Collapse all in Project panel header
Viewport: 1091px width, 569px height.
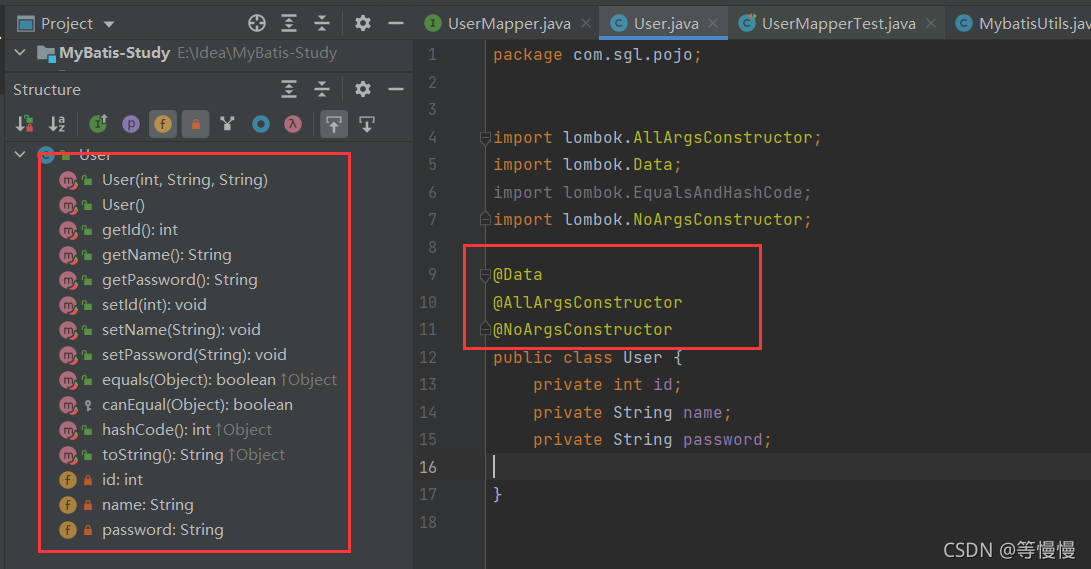click(321, 23)
